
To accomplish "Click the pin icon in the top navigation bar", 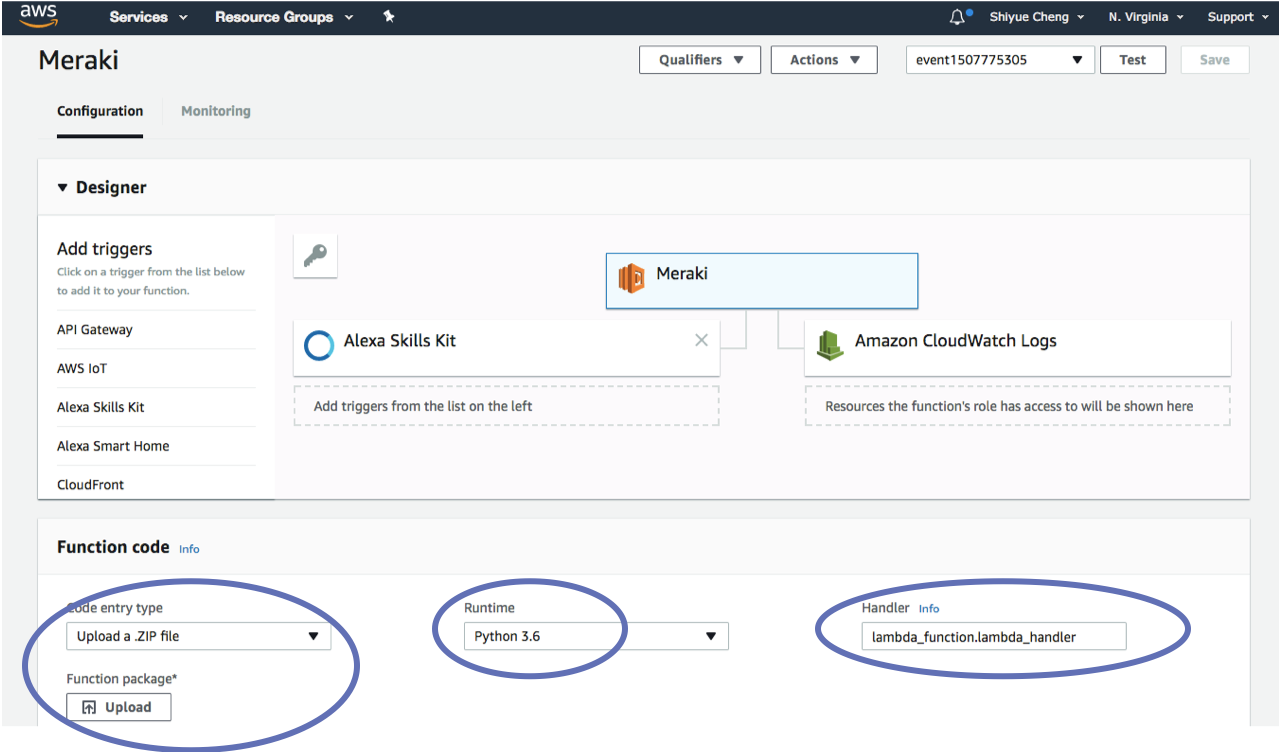I will tap(389, 16).
